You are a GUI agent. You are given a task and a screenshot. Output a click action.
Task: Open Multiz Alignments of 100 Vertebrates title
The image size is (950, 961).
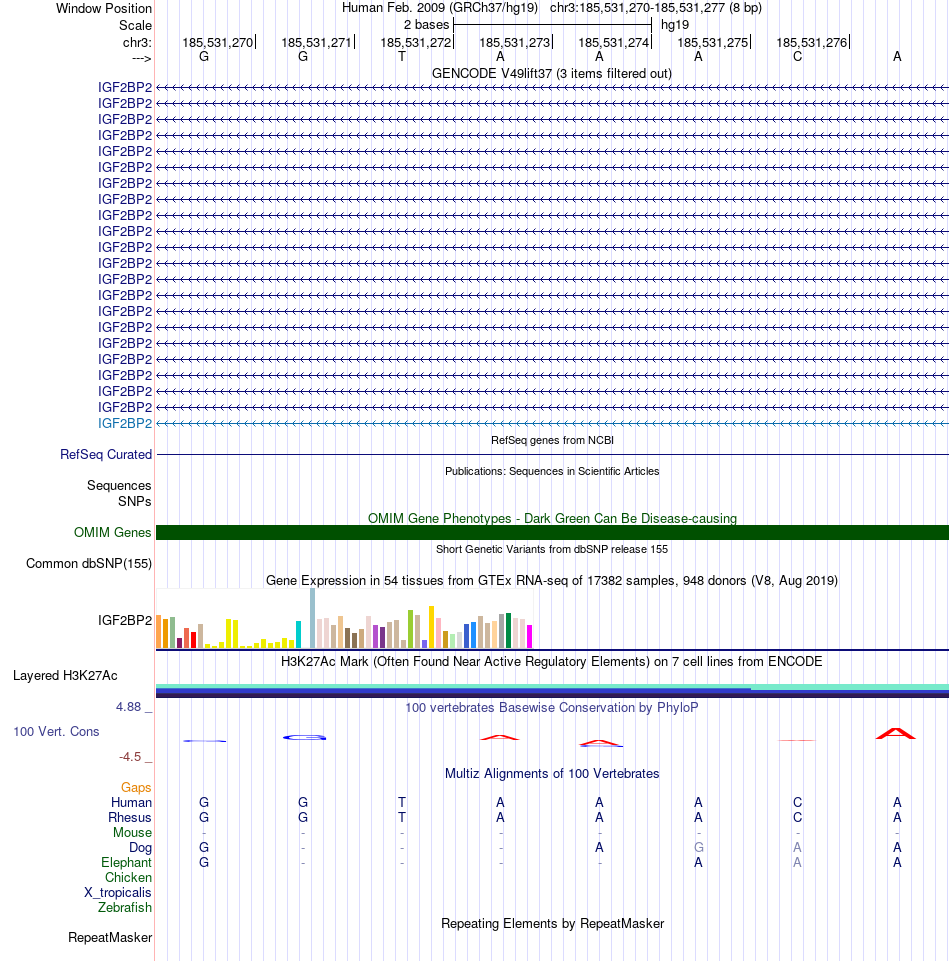point(552,773)
